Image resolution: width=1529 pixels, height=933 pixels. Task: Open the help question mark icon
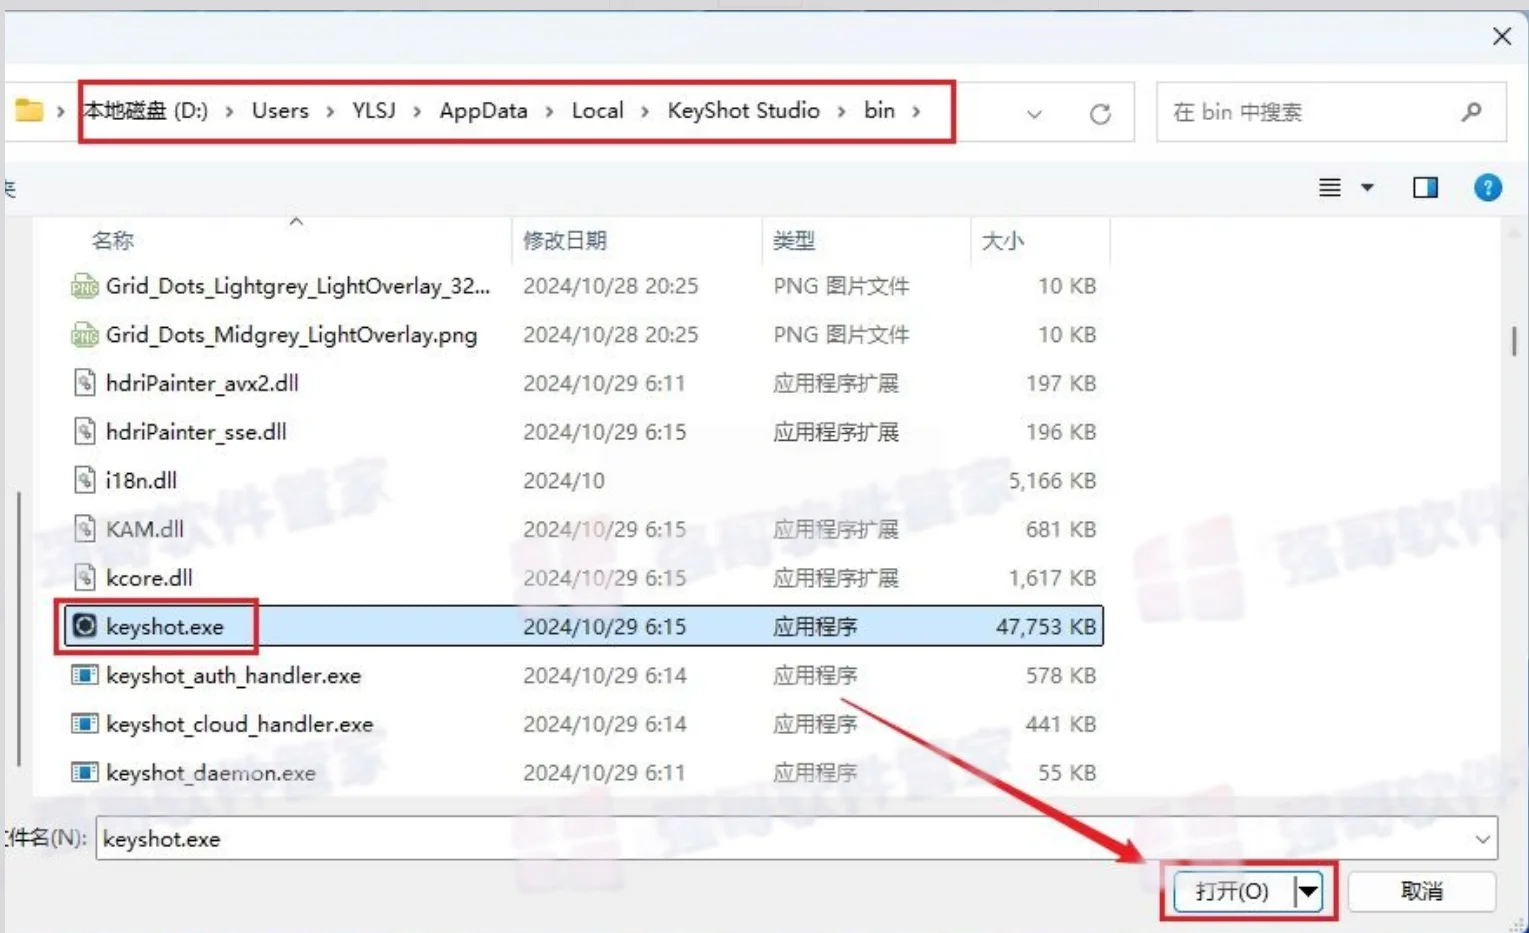coord(1487,187)
